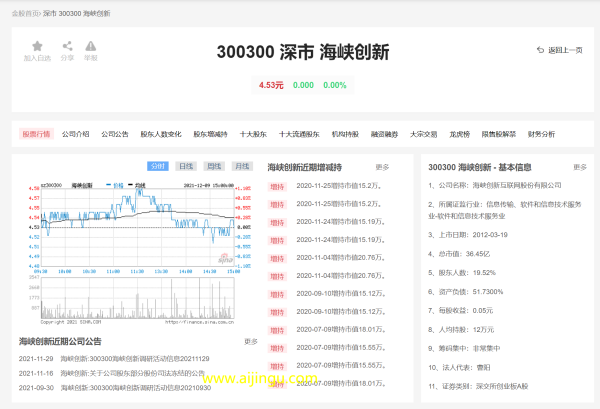The image size is (600, 409).
Task: Open the 大宗交易 tab
Action: point(423,134)
